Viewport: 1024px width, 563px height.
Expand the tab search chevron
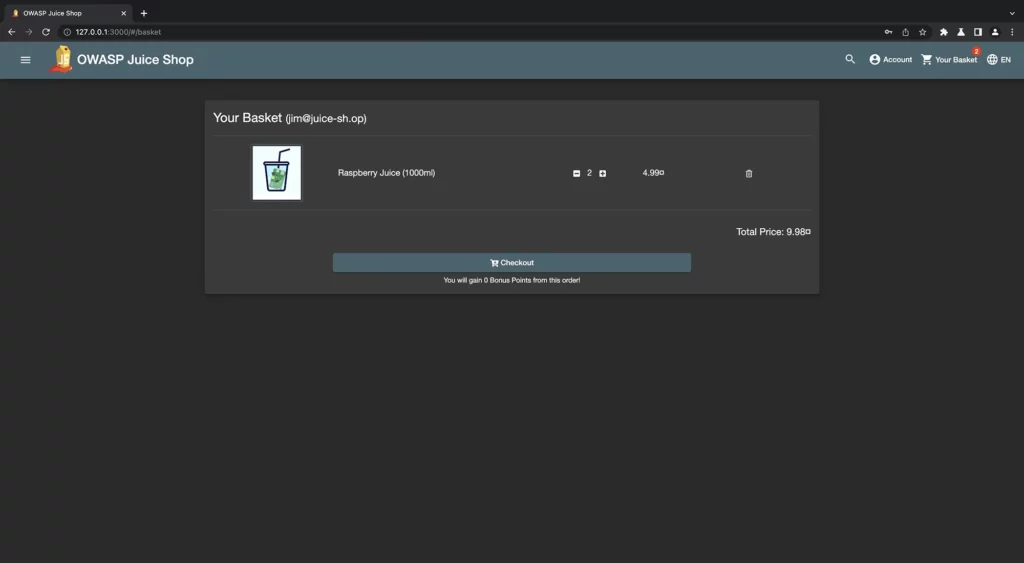(1012, 13)
